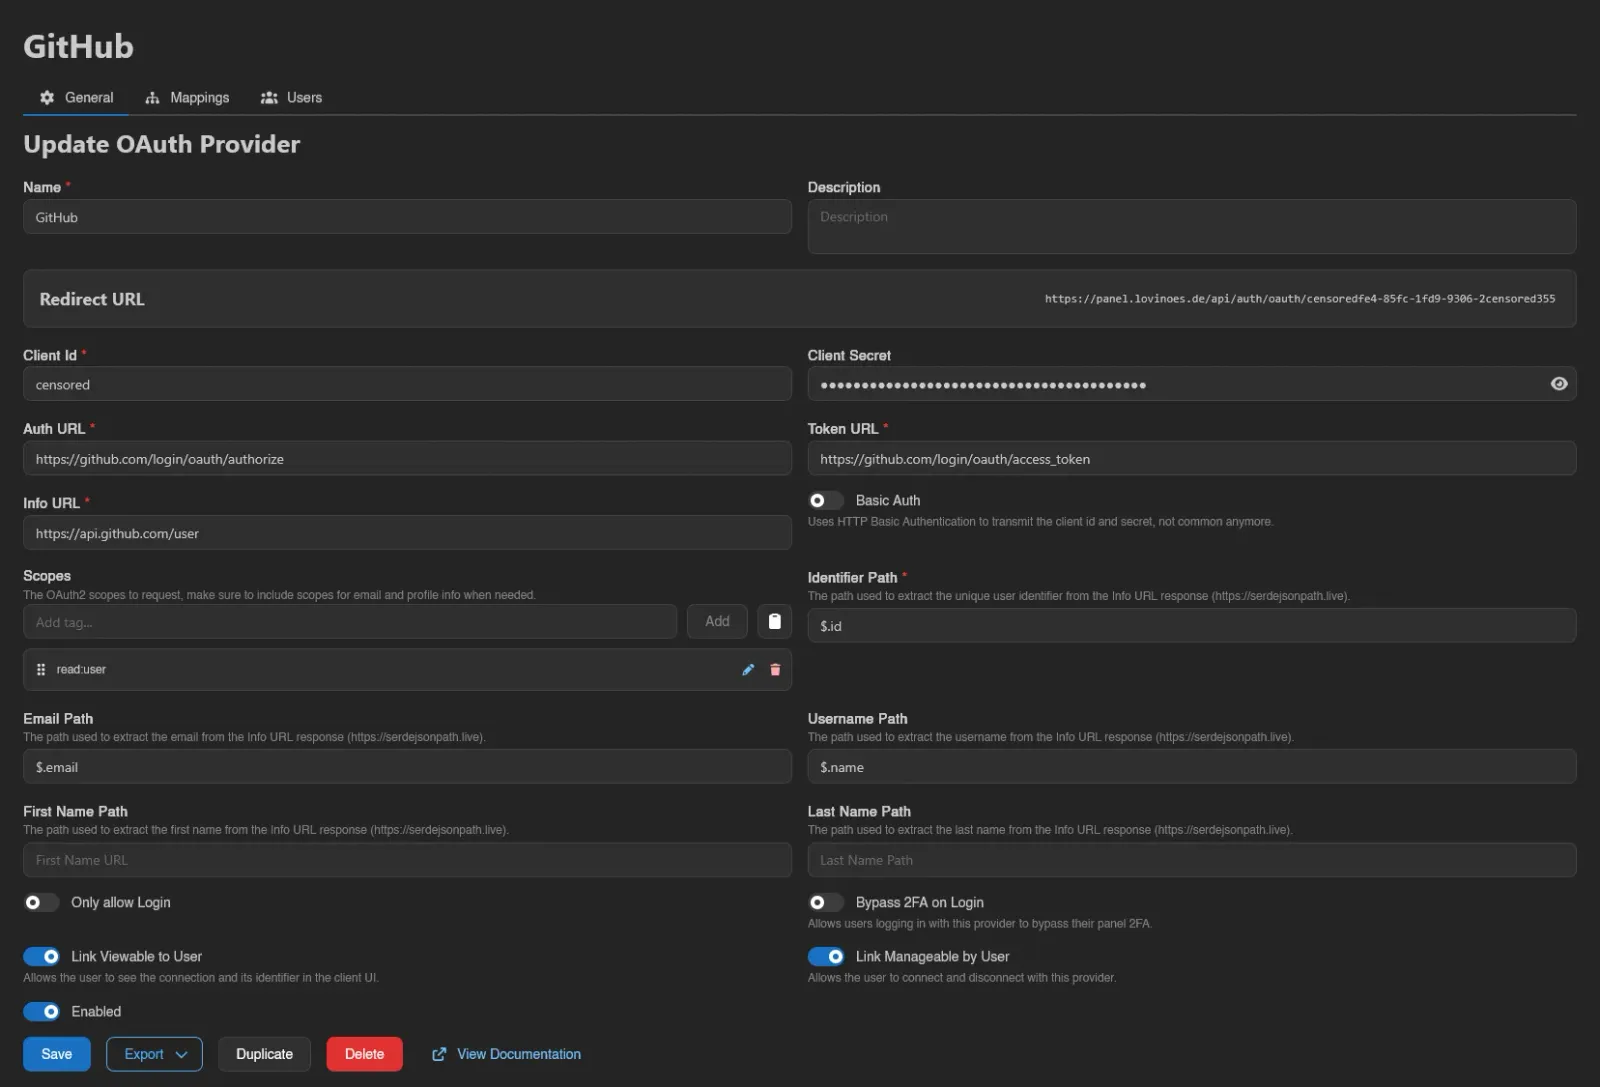Disable Link Manageable by User switch
This screenshot has height=1087, width=1600.
coord(825,956)
